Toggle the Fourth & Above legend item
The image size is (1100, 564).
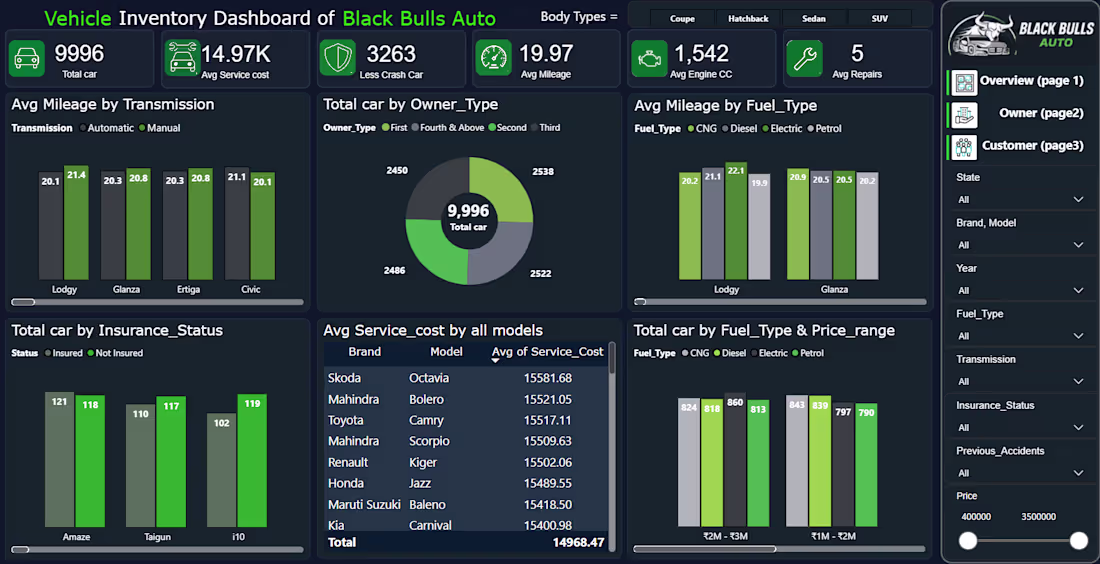pos(448,128)
